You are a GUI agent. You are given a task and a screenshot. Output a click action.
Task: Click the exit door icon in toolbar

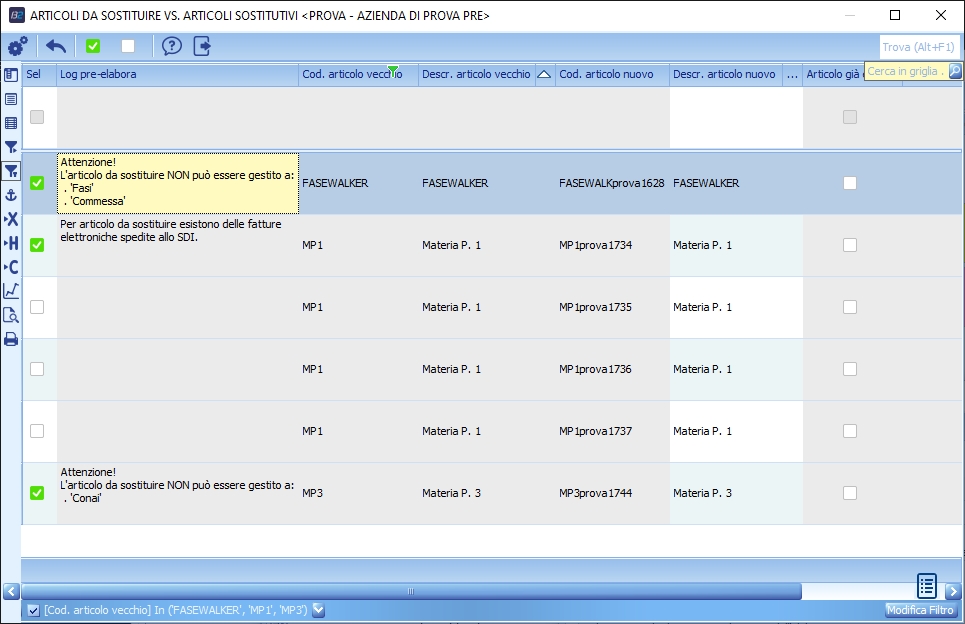(202, 46)
